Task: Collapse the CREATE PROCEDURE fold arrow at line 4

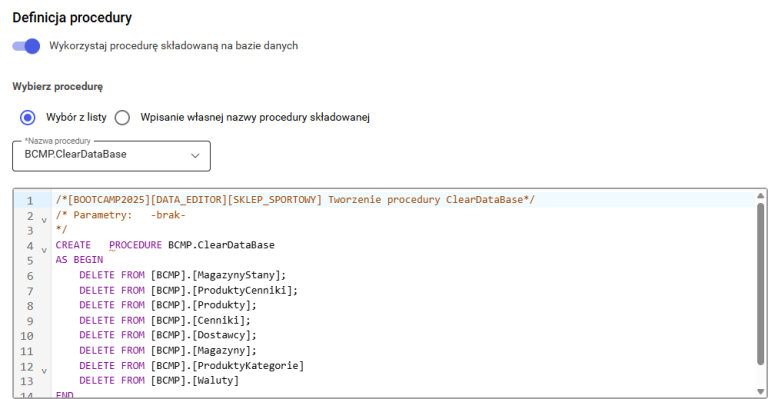Action: click(44, 250)
